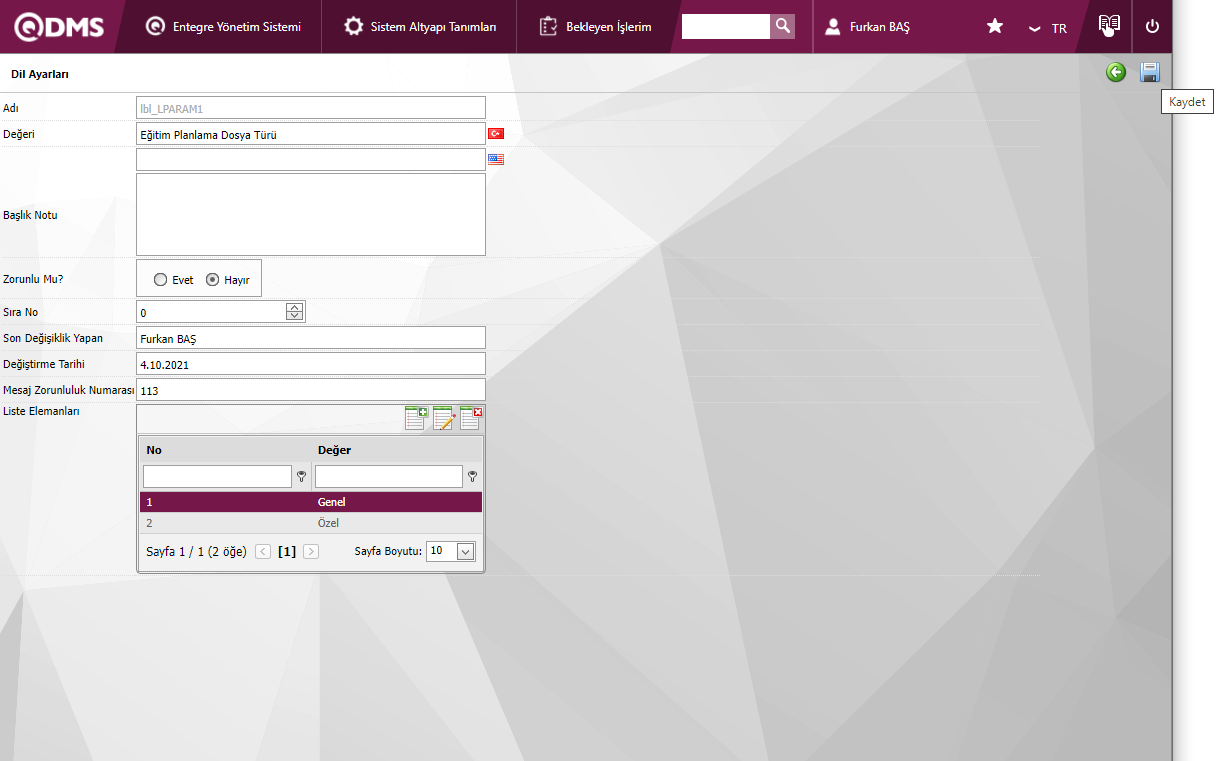Click the English value input field
Viewport: 1218px width, 761px height.
point(311,160)
